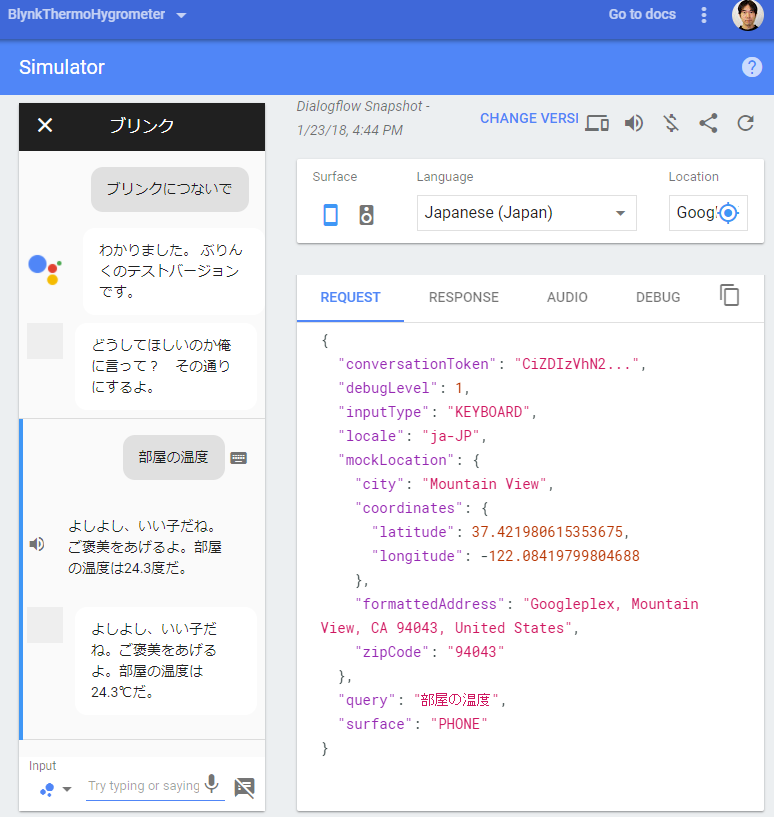Image resolution: width=774 pixels, height=817 pixels.
Task: Click the "ja-JP" locale value
Action: [450, 436]
